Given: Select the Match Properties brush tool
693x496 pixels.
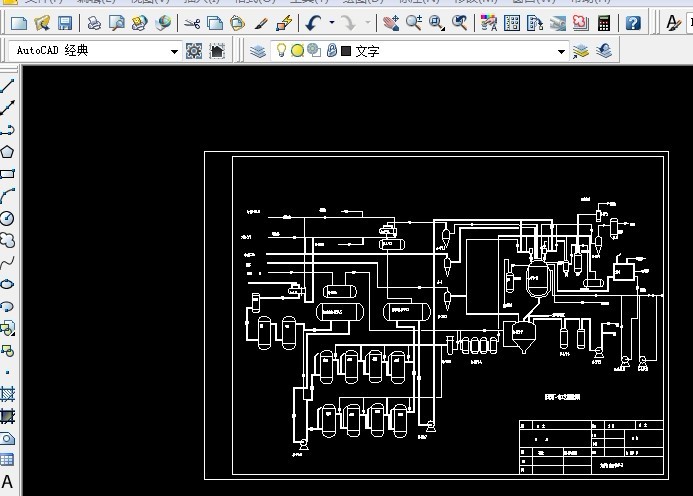Looking at the screenshot, I should click(261, 22).
